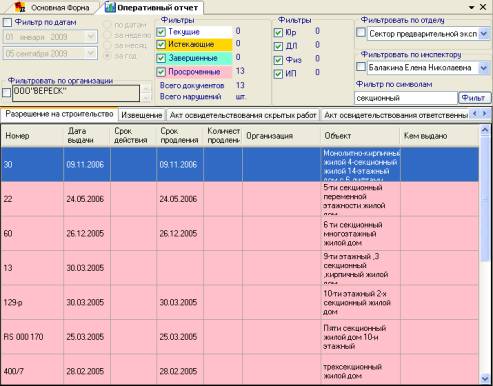This screenshot has width=493, height=386.
Task: Uncheck the ИП filter checkbox
Action: [x=278, y=74]
